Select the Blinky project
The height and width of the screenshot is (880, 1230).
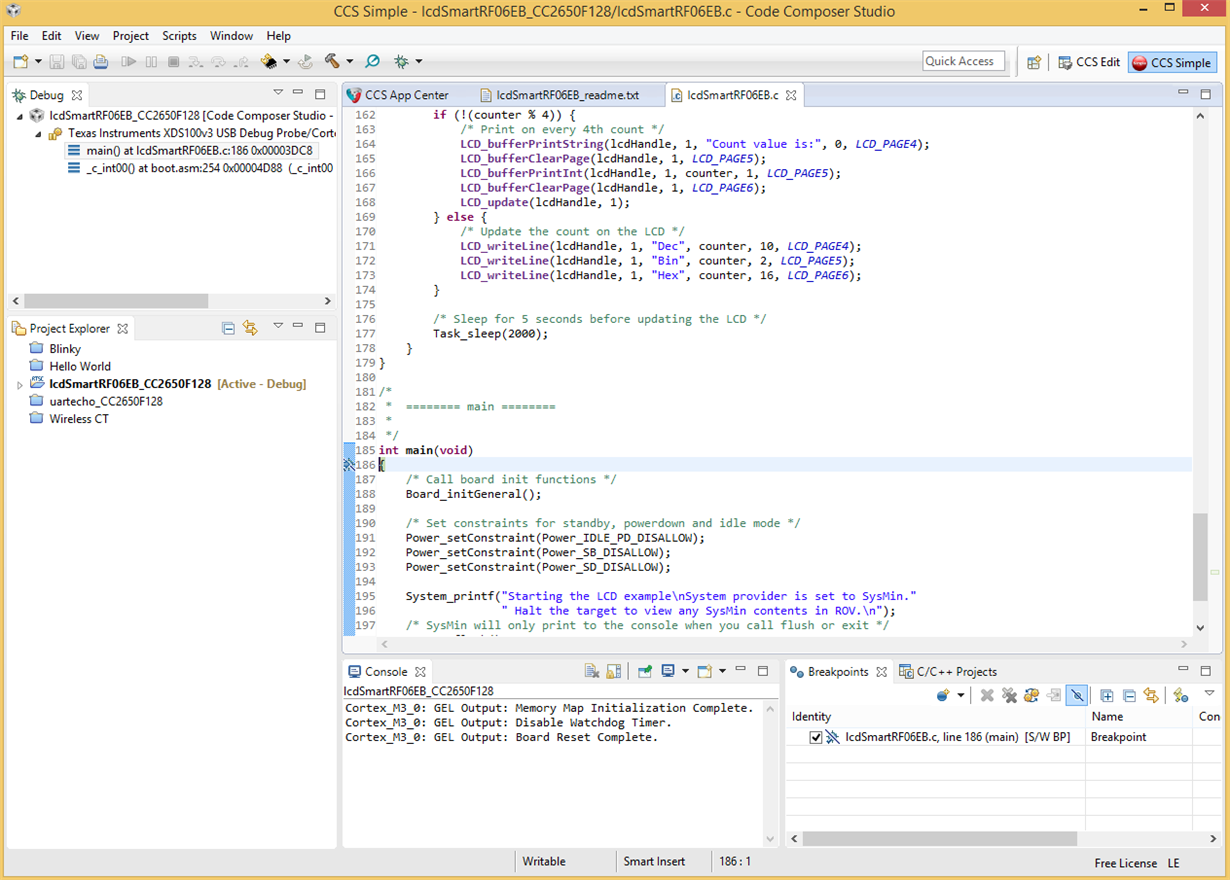click(65, 349)
